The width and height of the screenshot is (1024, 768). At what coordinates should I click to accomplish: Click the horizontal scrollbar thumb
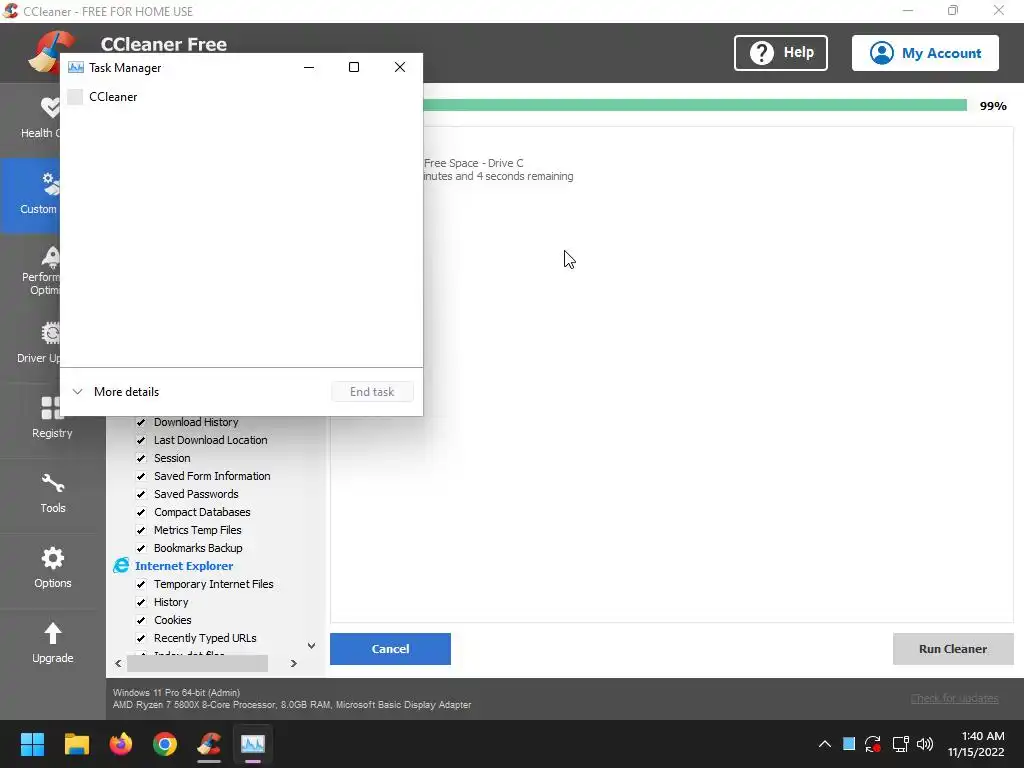pyautogui.click(x=197, y=664)
